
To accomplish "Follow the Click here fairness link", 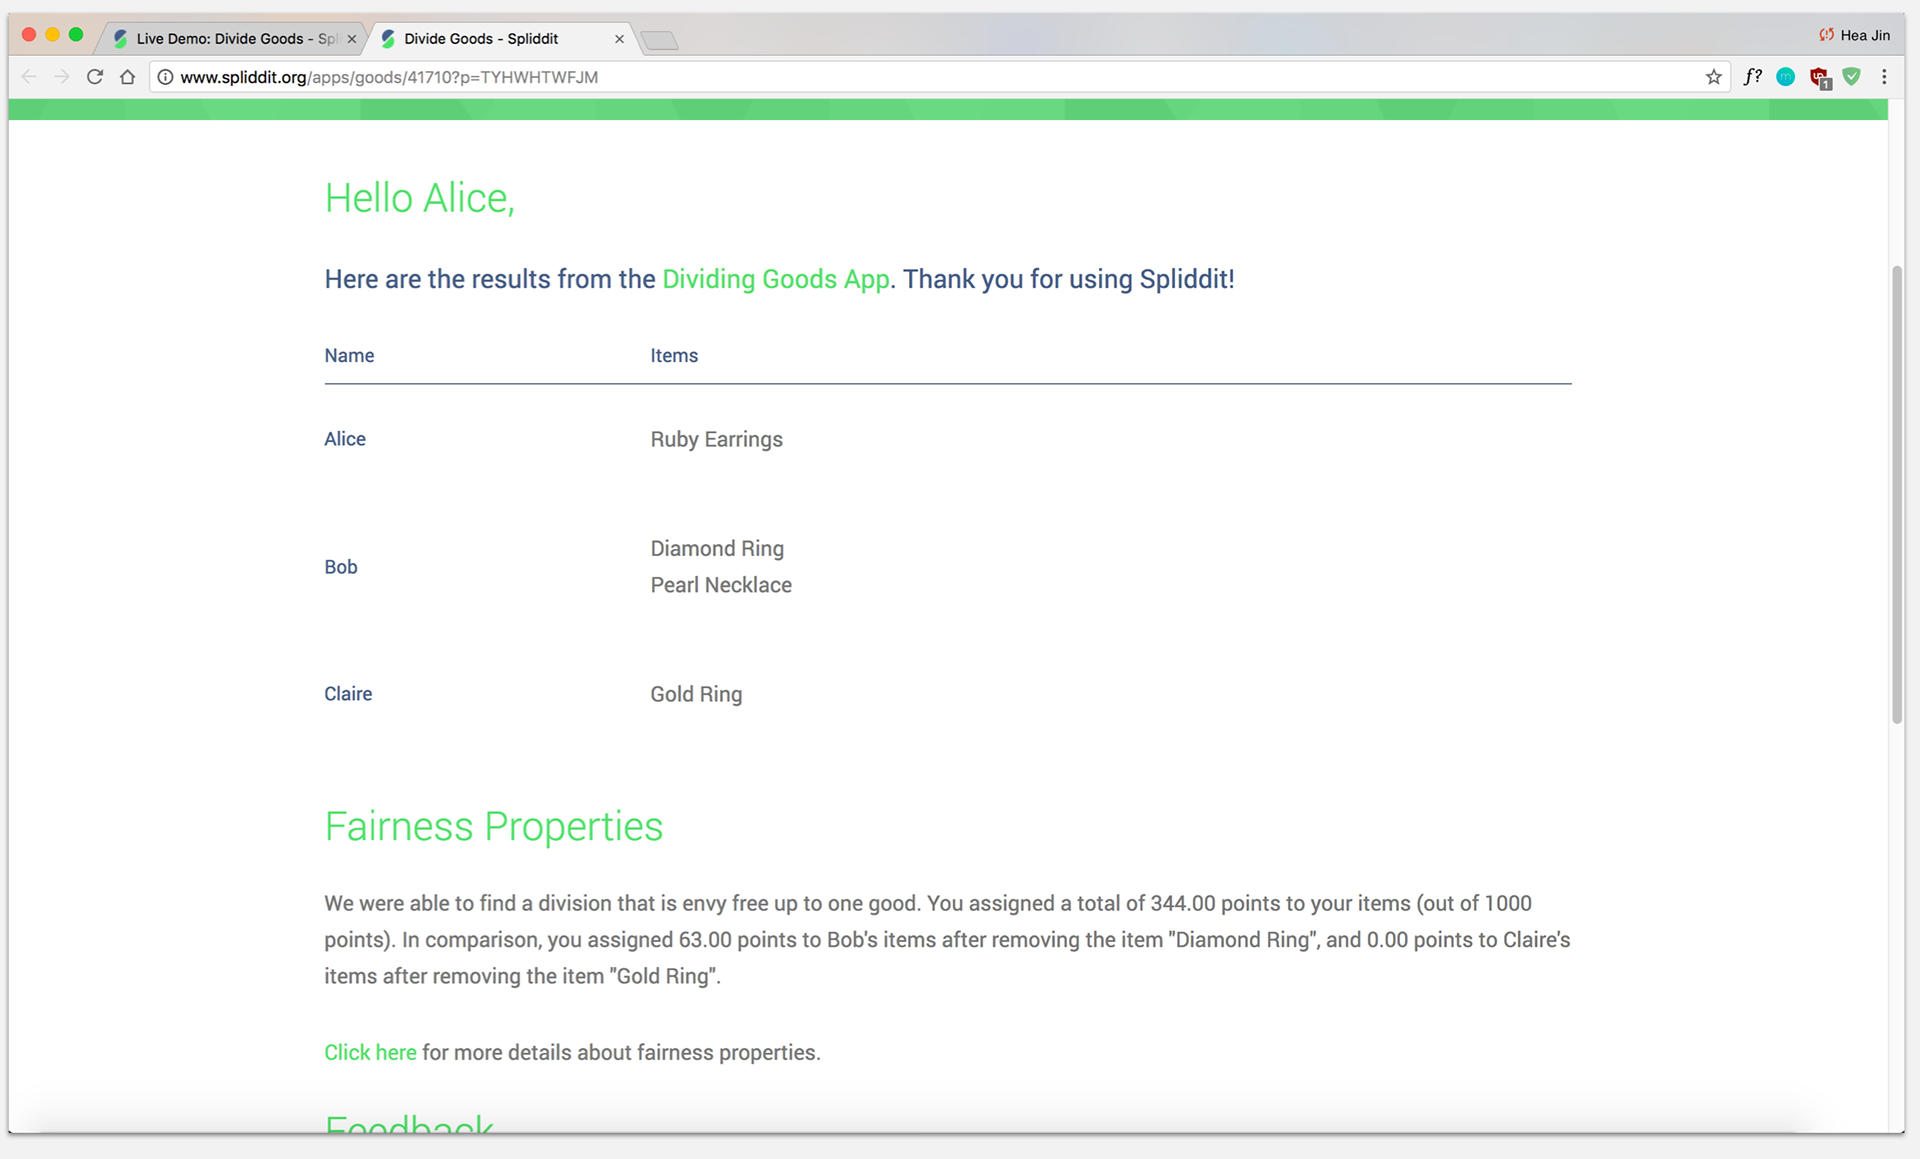I will (370, 1052).
